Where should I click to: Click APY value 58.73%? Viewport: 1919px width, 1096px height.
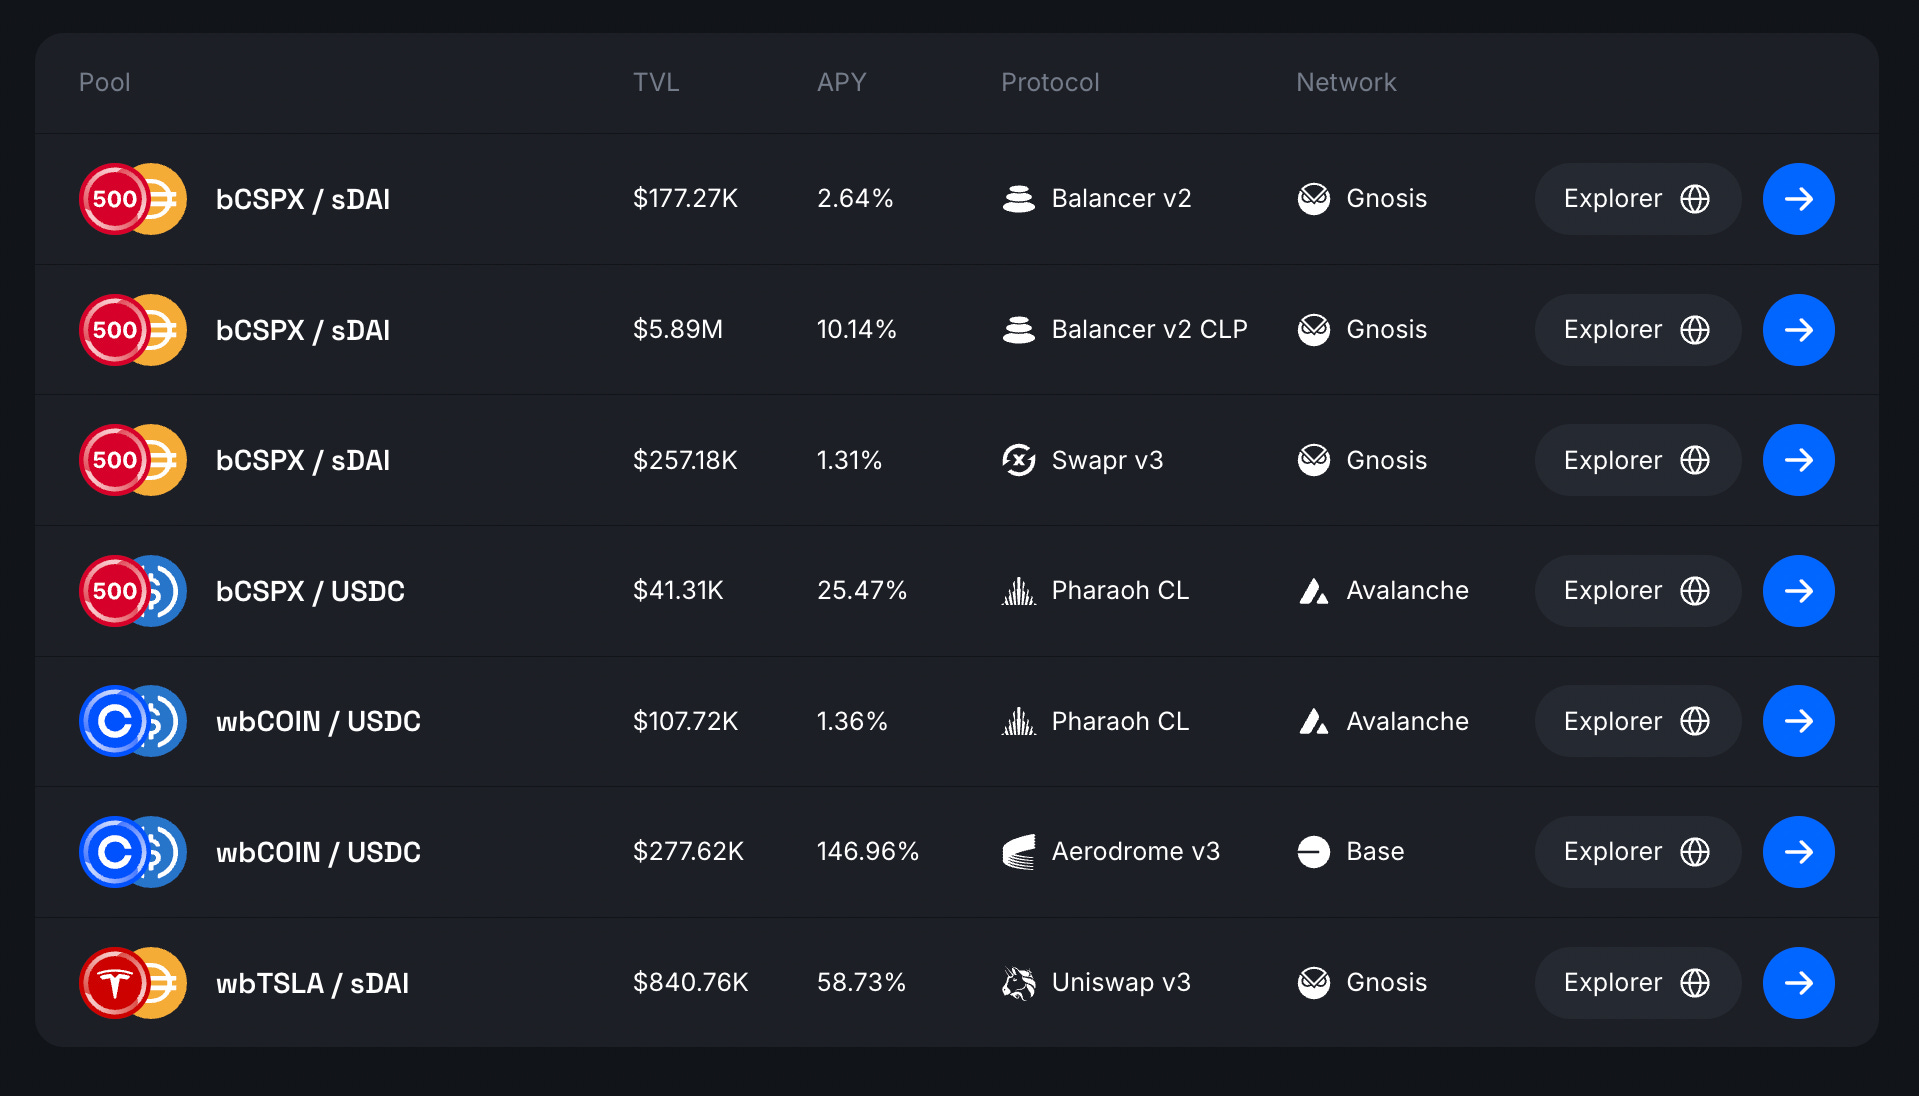861,983
